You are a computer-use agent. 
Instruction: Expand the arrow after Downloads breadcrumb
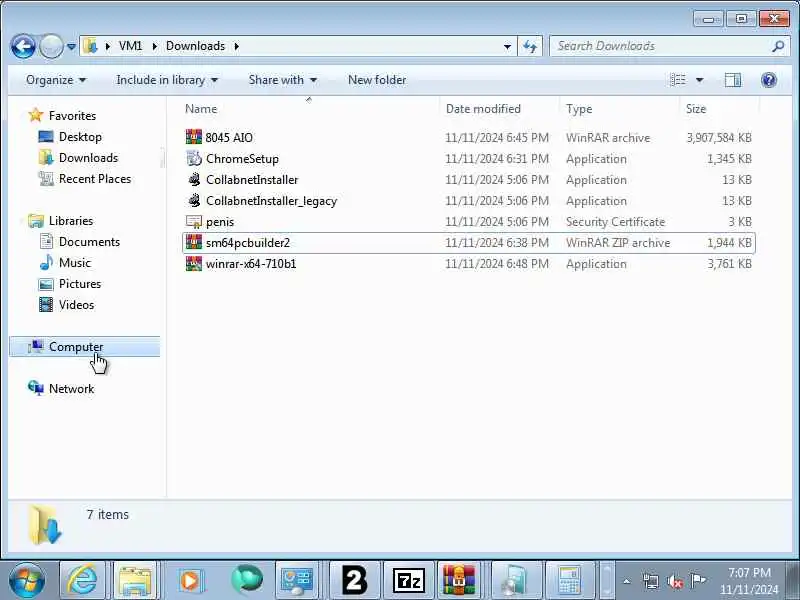pyautogui.click(x=237, y=46)
